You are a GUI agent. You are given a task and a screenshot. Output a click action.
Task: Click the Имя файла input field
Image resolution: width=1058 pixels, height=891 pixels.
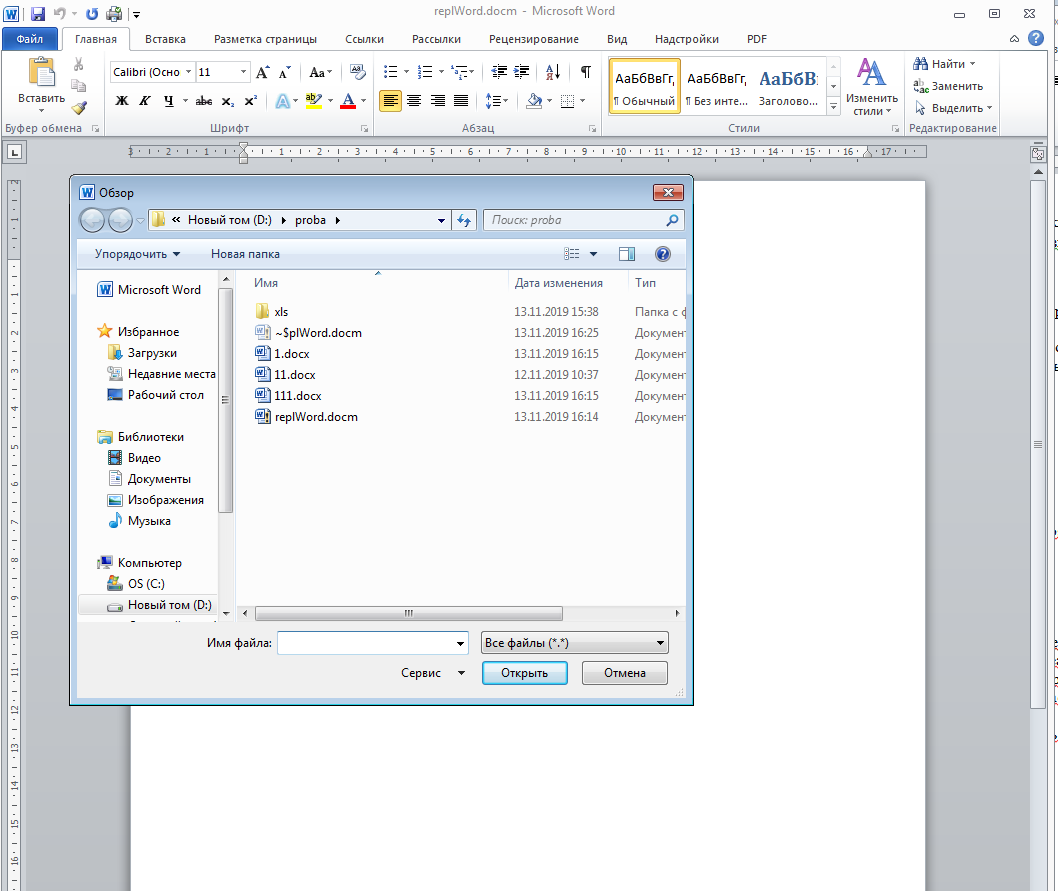click(x=367, y=643)
